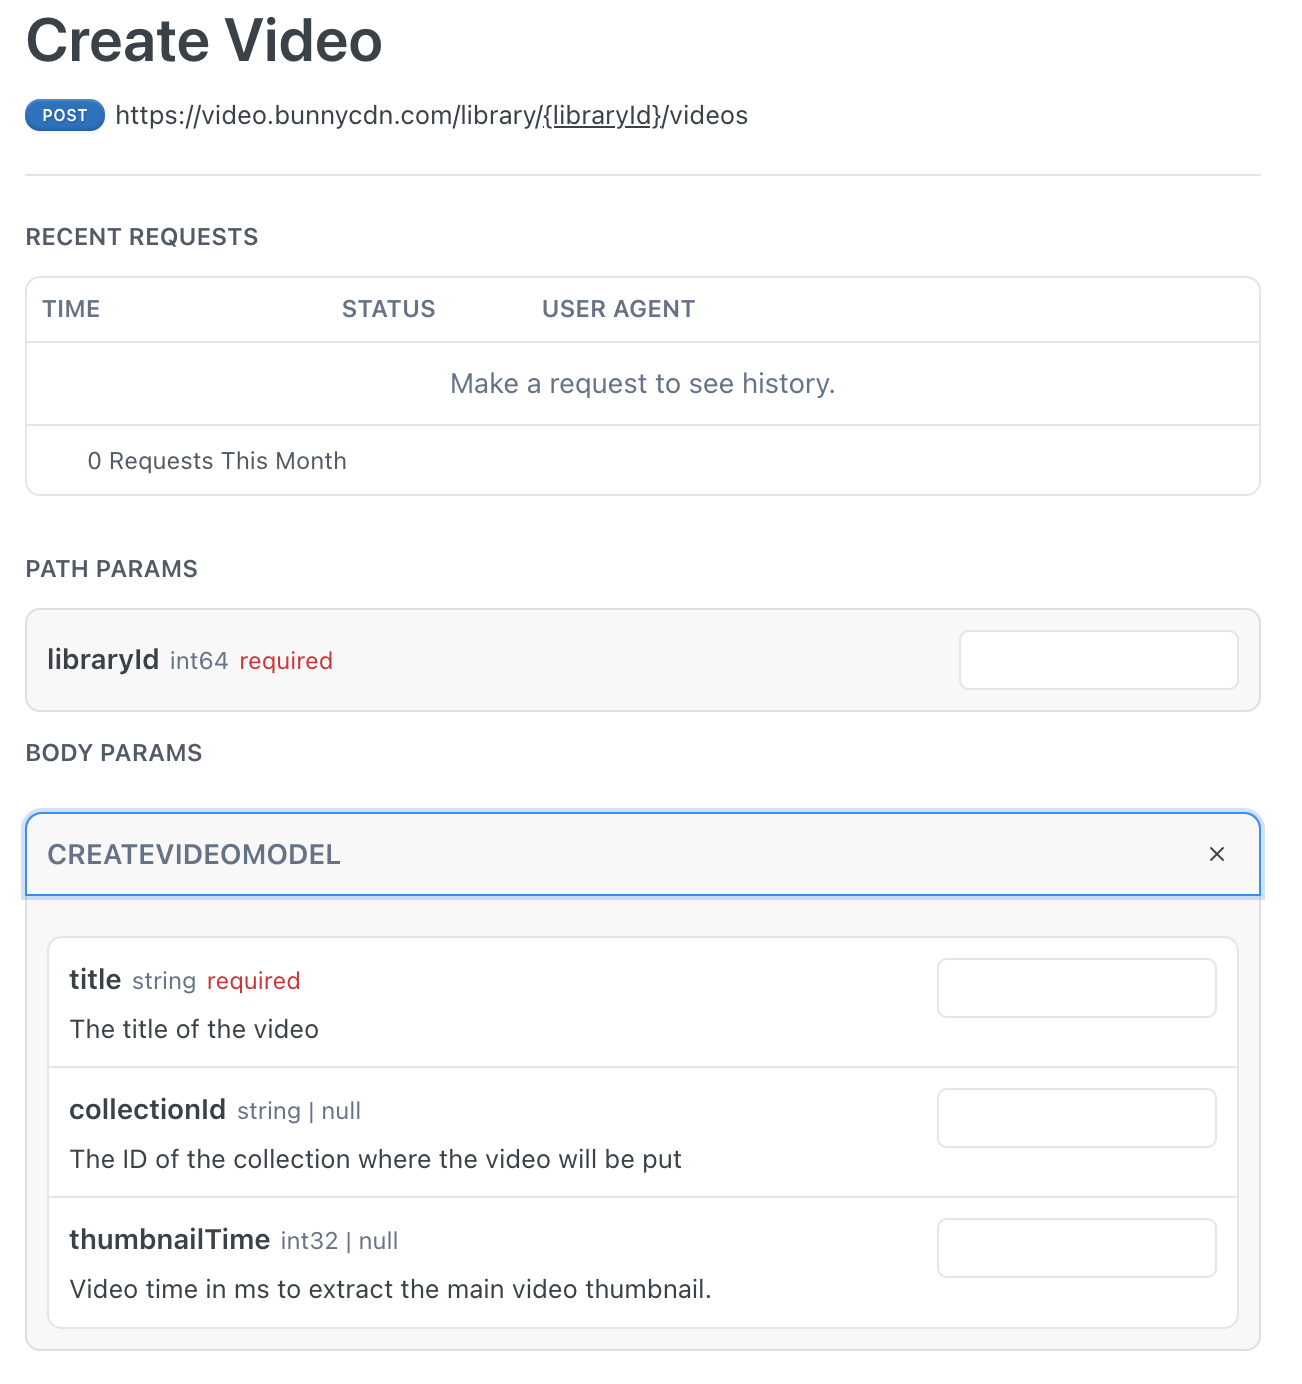Click the Create Video page title
The width and height of the screenshot is (1302, 1384).
204,40
